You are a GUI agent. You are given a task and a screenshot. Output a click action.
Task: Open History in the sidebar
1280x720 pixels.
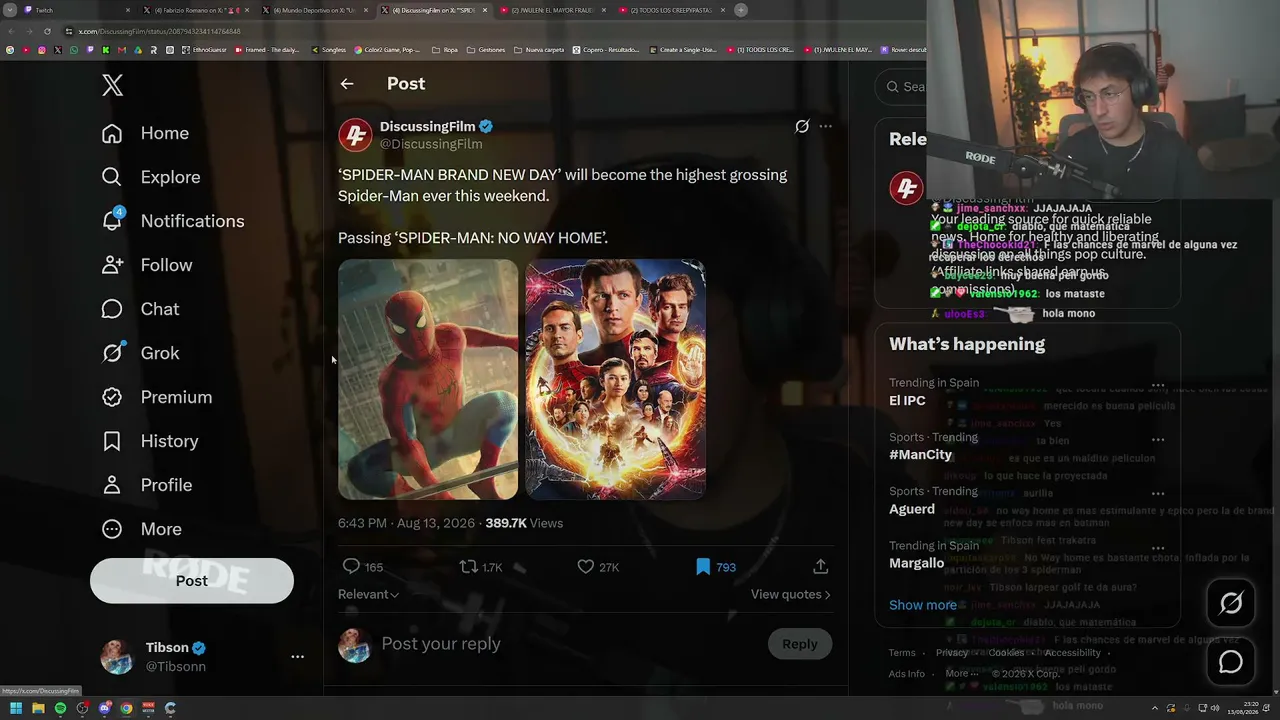tap(150, 441)
